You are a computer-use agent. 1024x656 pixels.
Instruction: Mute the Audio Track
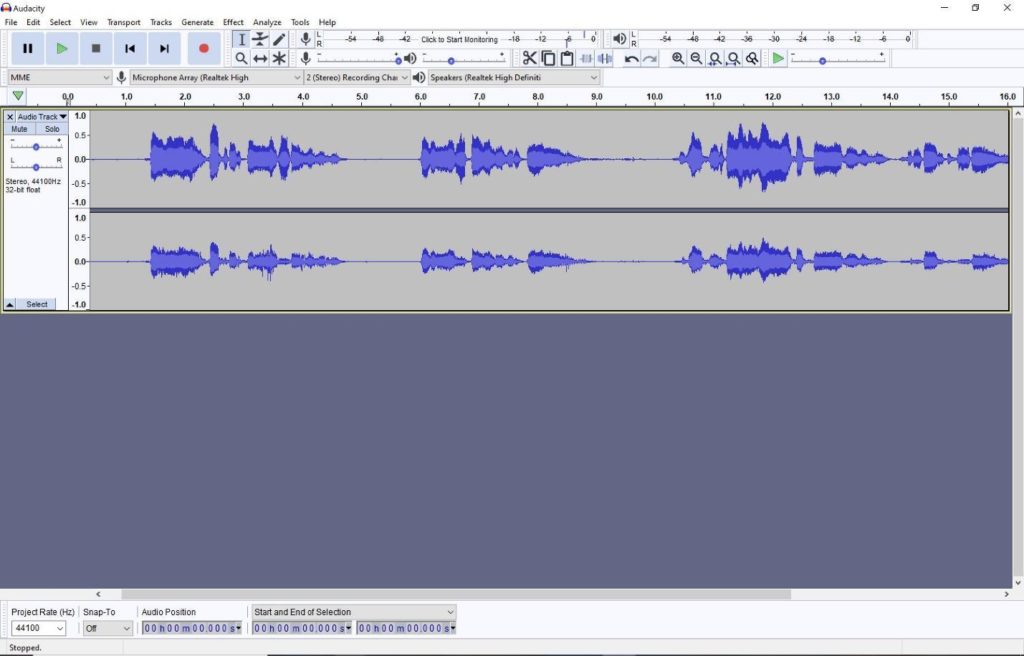pyautogui.click(x=19, y=128)
